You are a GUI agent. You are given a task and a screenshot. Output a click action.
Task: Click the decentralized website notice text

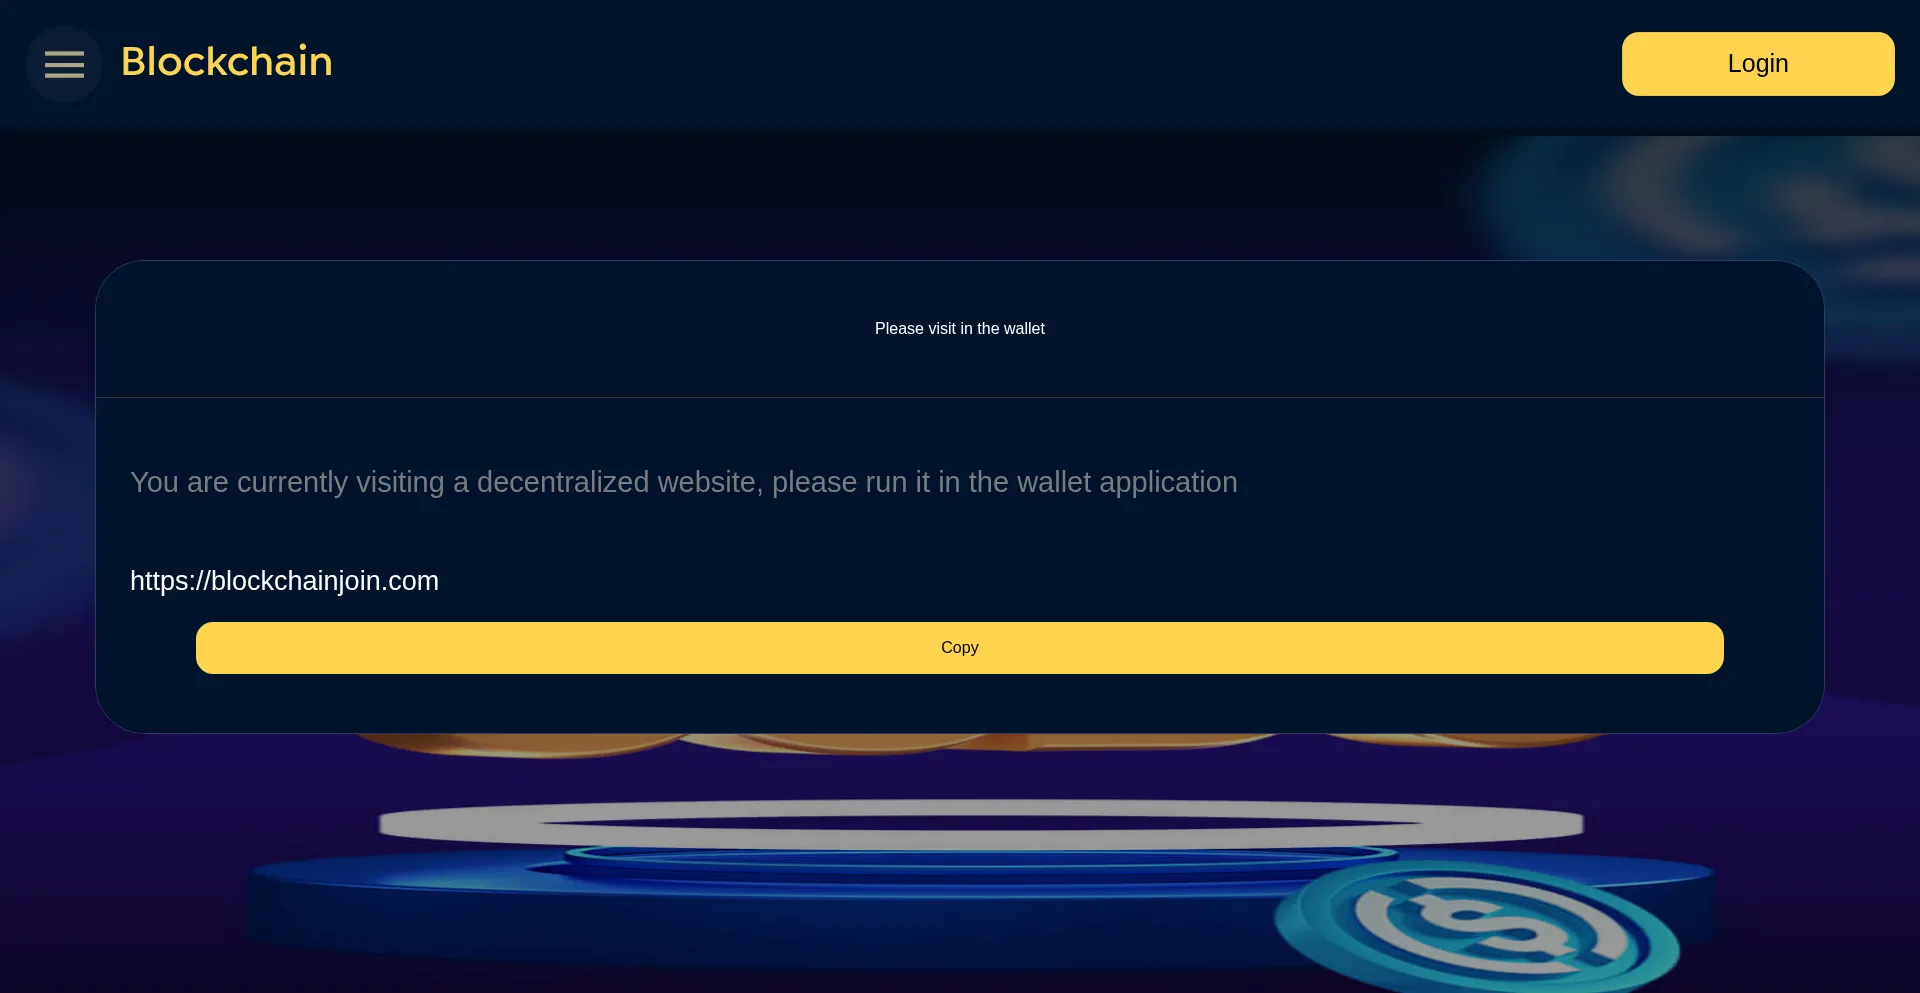click(684, 482)
